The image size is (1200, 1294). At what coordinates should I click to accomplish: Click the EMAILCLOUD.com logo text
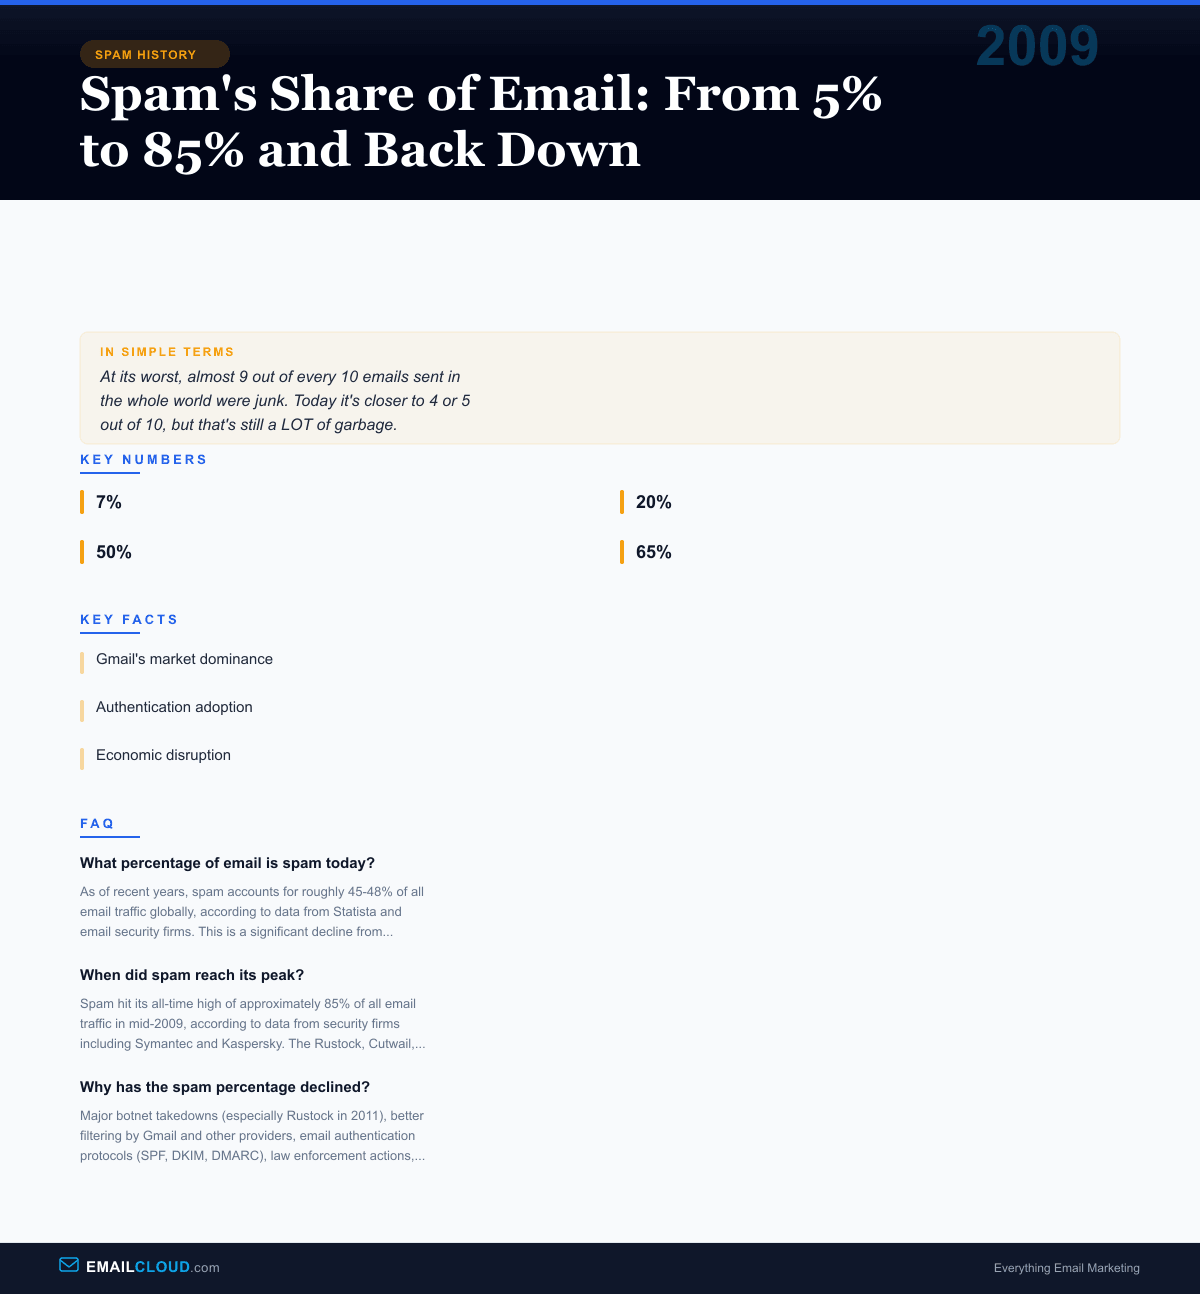pos(153,1267)
